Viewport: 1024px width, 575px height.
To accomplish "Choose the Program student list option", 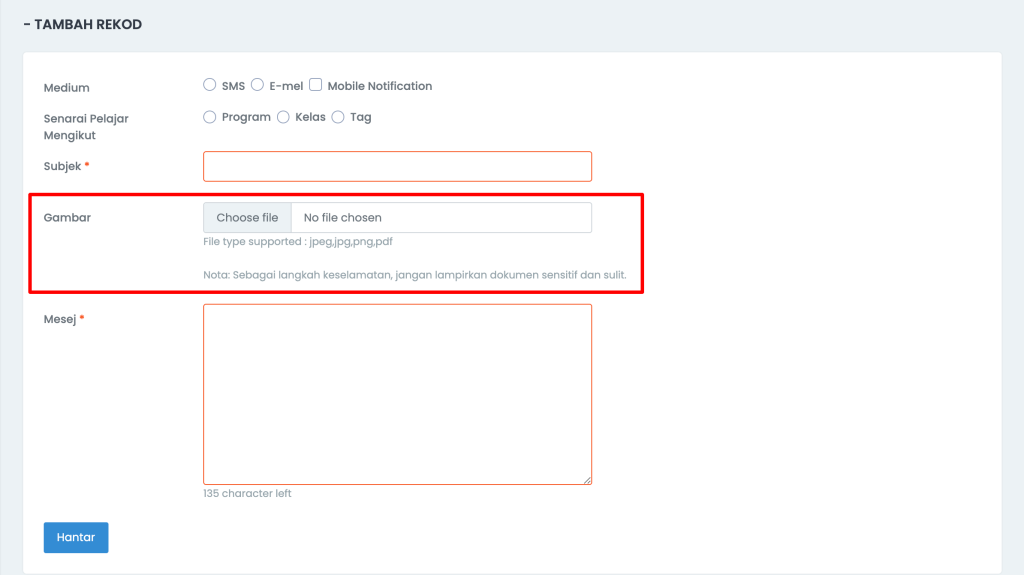I will pos(210,117).
